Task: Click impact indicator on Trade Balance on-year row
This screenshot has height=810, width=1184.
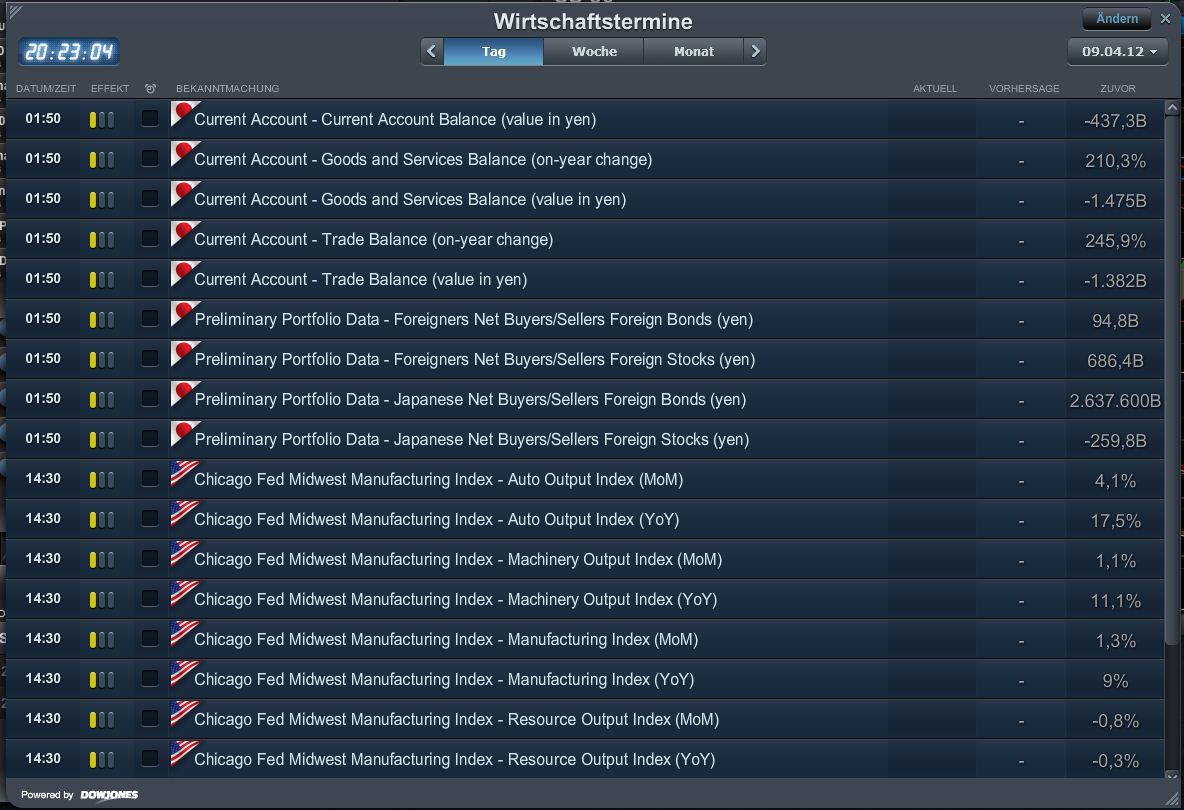Action: click(x=102, y=239)
